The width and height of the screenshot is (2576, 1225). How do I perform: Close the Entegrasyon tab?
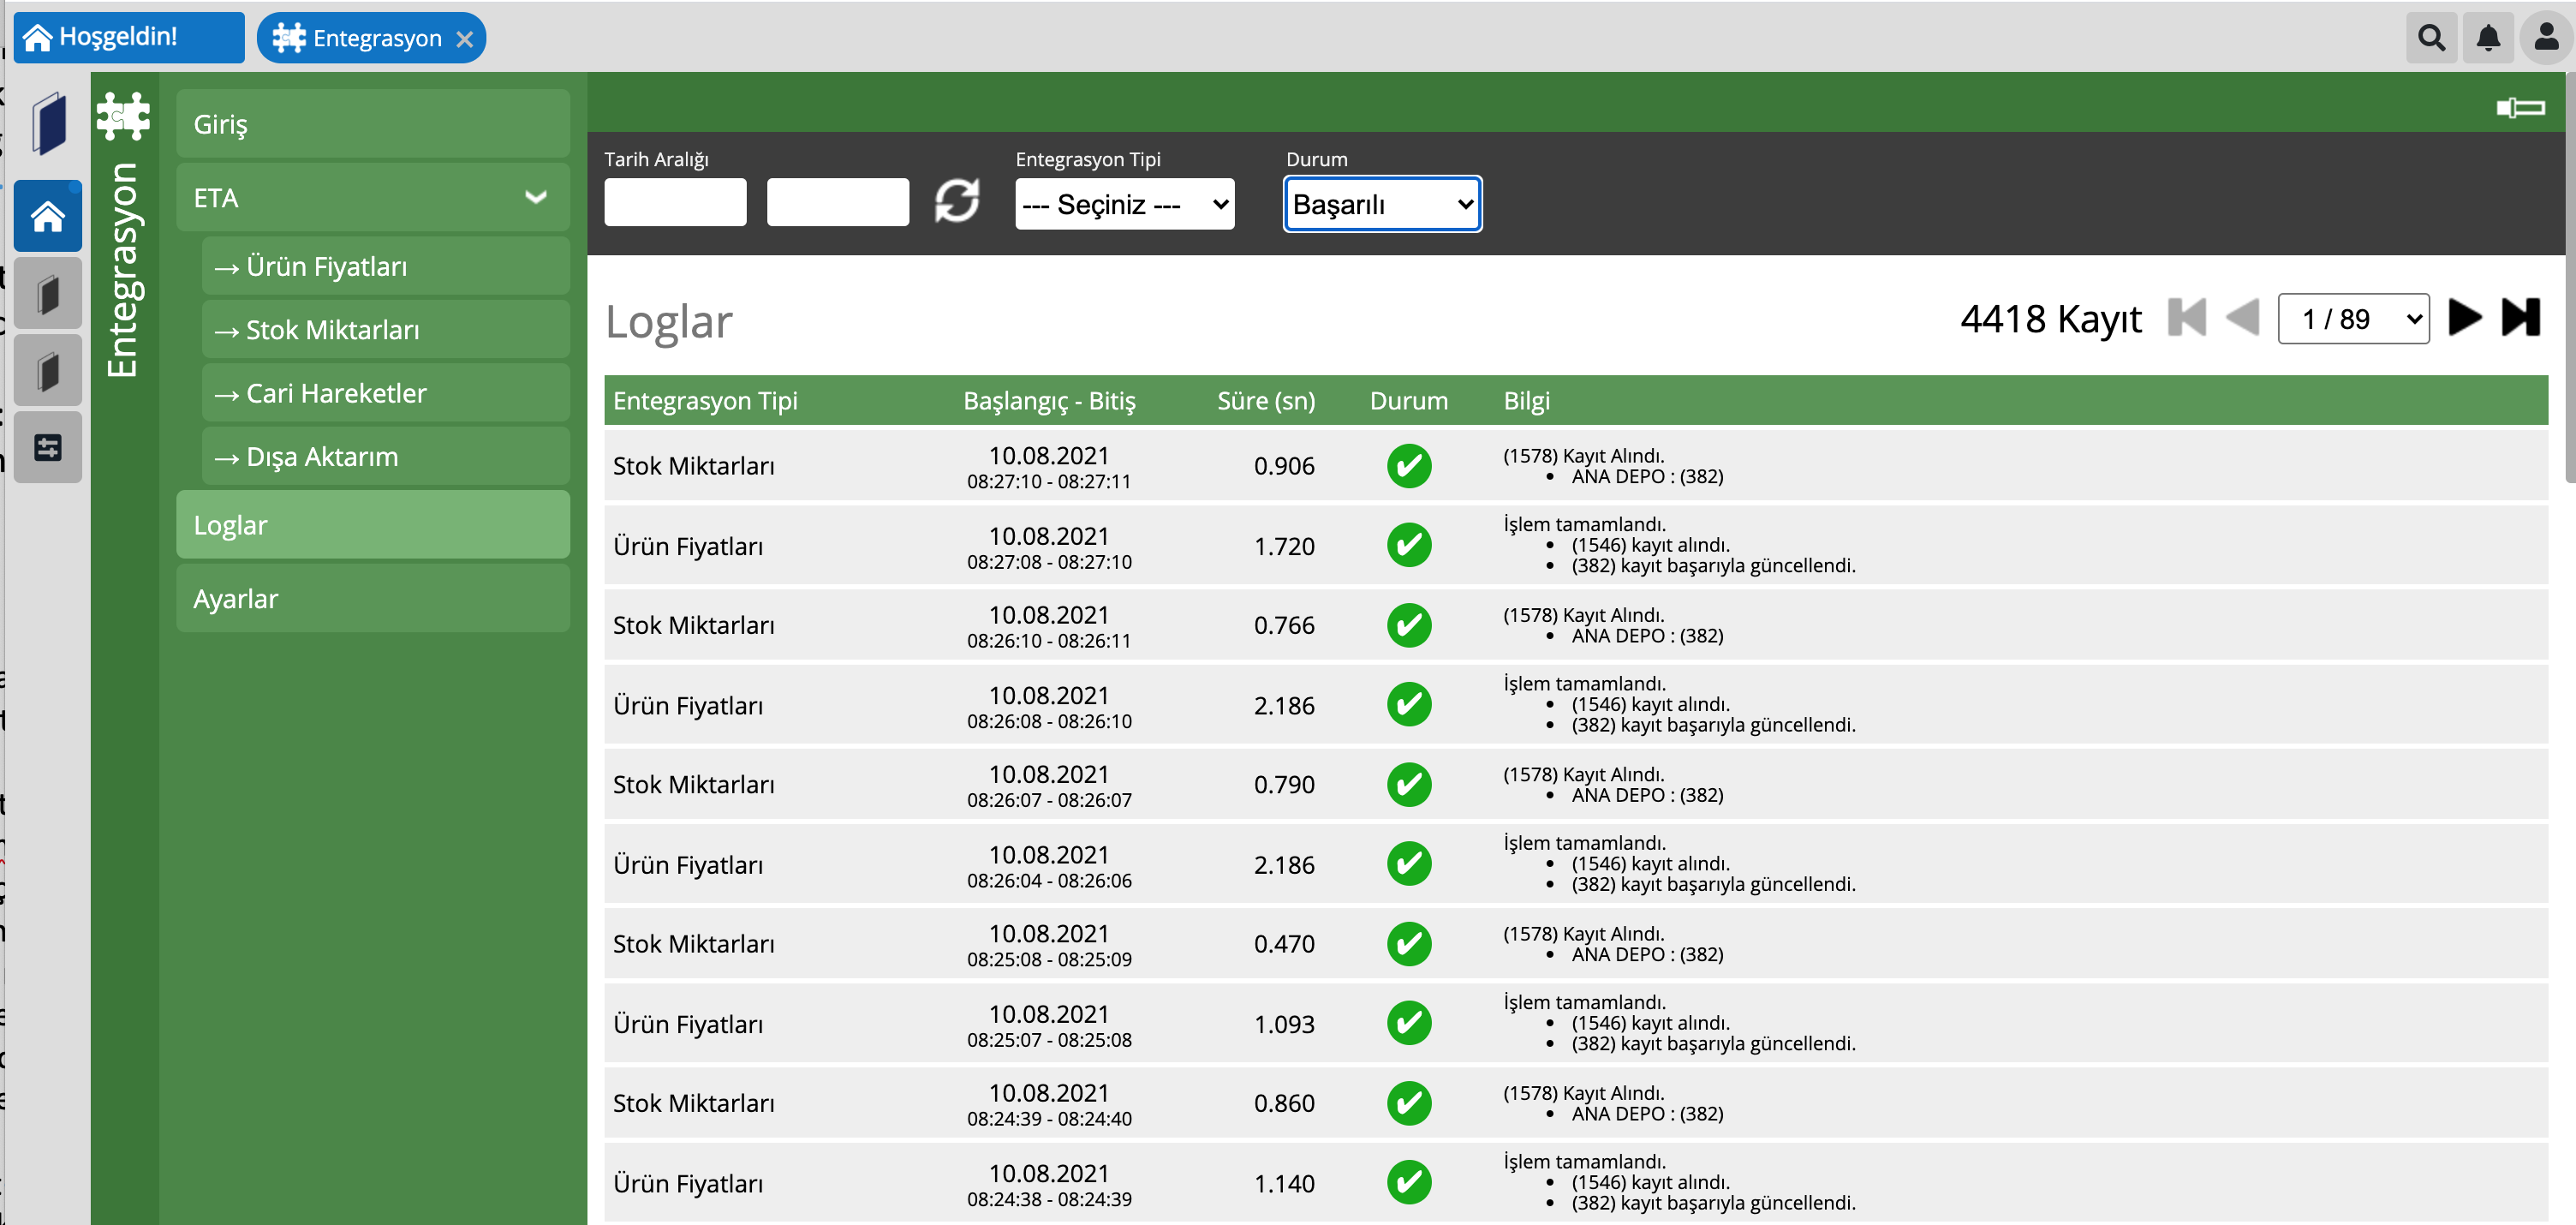pyautogui.click(x=465, y=39)
